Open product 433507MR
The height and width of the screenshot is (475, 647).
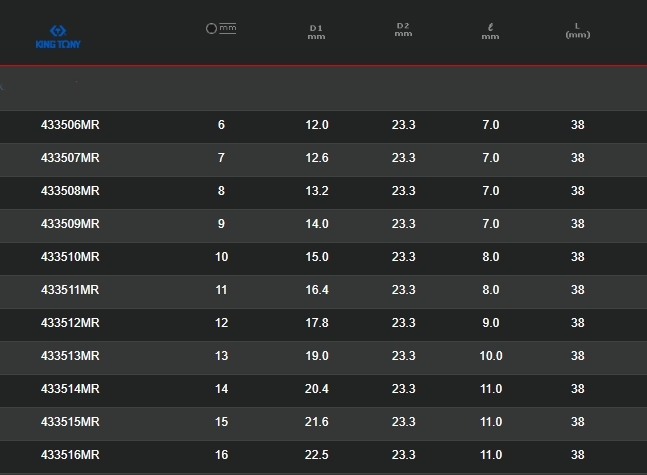pyautogui.click(x=70, y=158)
